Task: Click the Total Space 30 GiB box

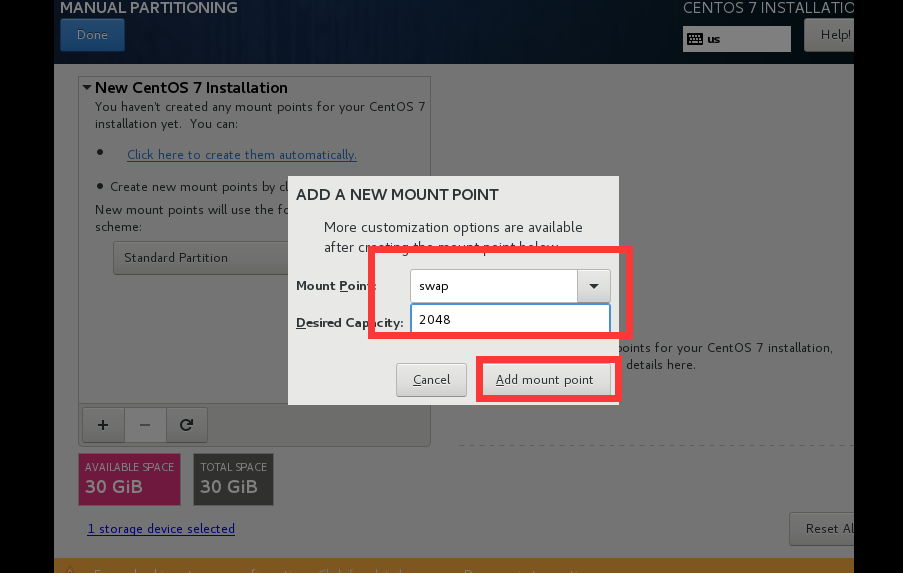Action: pyautogui.click(x=233, y=479)
